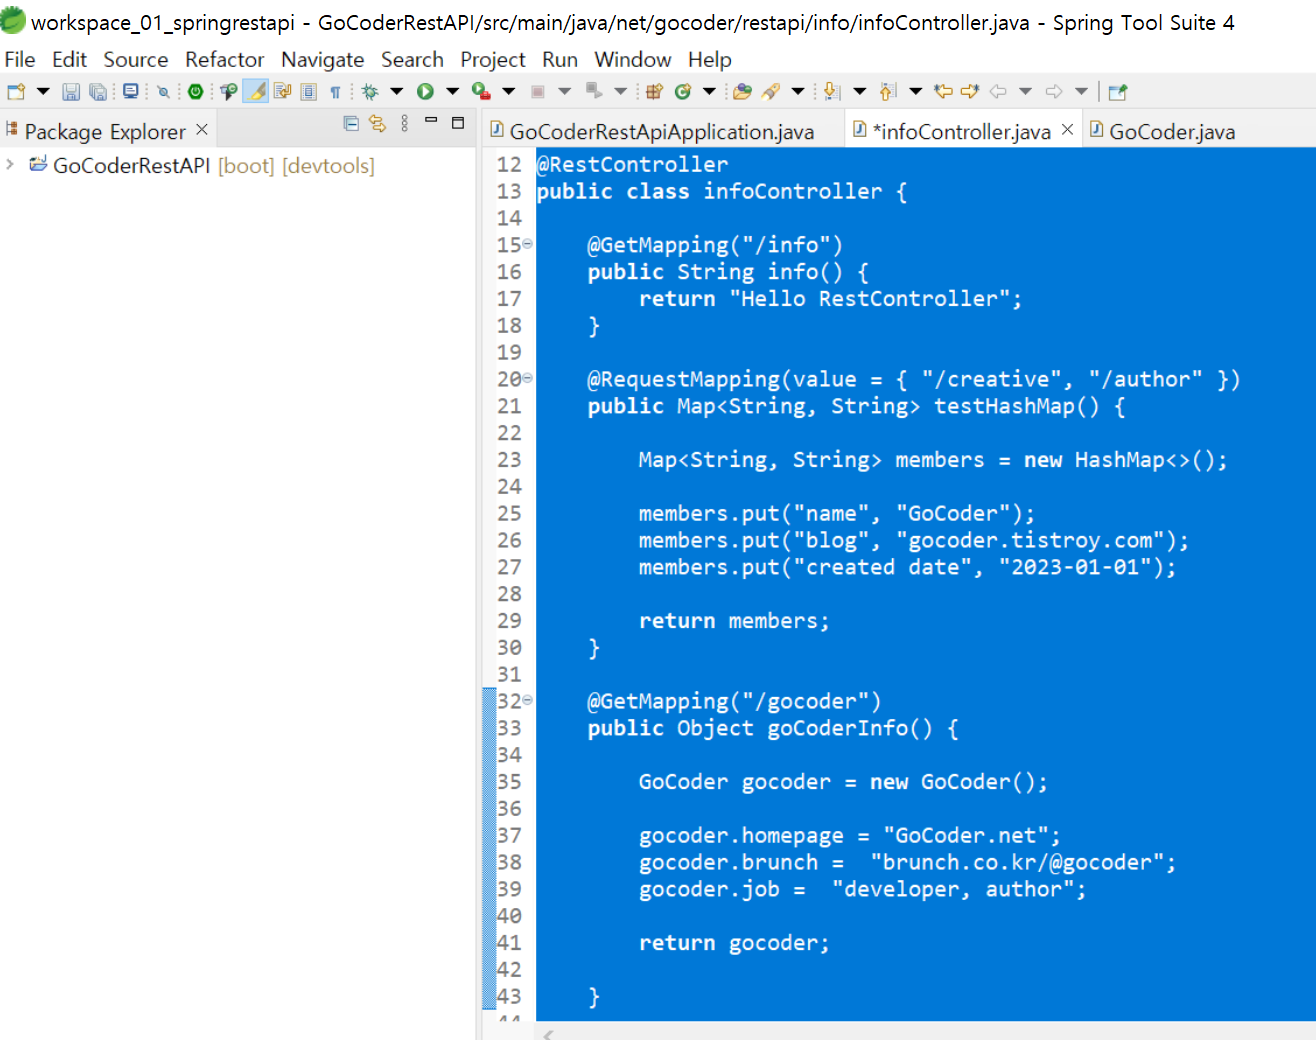Toggle Mark Occurrences highlighter

pyautogui.click(x=256, y=92)
